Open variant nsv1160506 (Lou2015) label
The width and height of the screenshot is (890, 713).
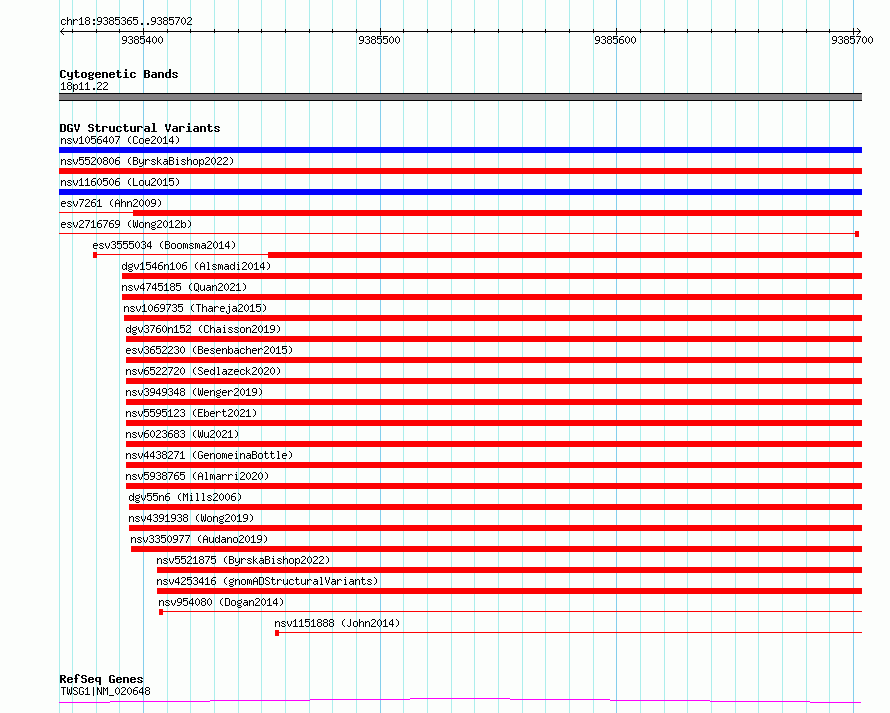click(120, 182)
